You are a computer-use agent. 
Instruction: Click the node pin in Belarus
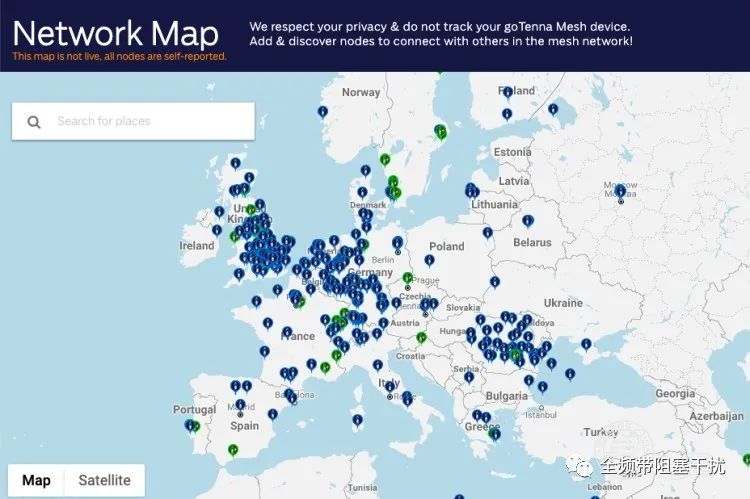[528, 221]
